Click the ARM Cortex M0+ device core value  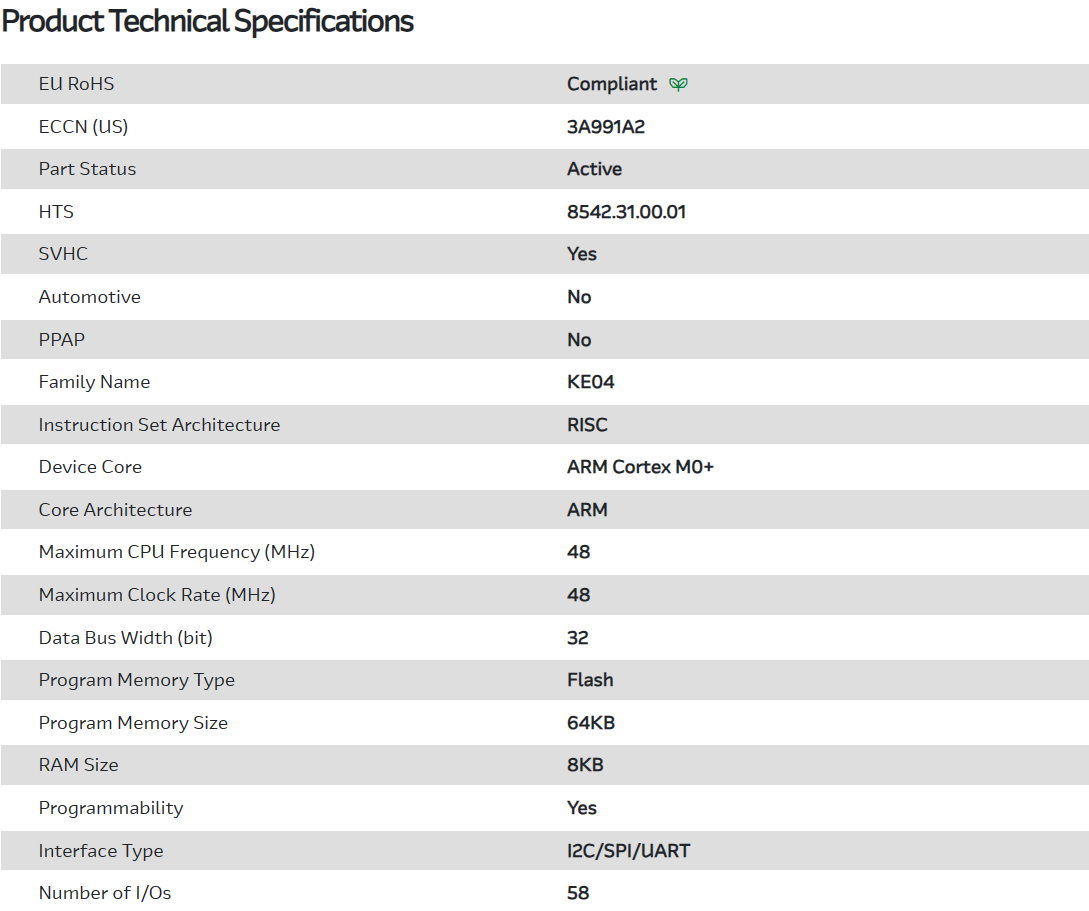click(x=640, y=467)
